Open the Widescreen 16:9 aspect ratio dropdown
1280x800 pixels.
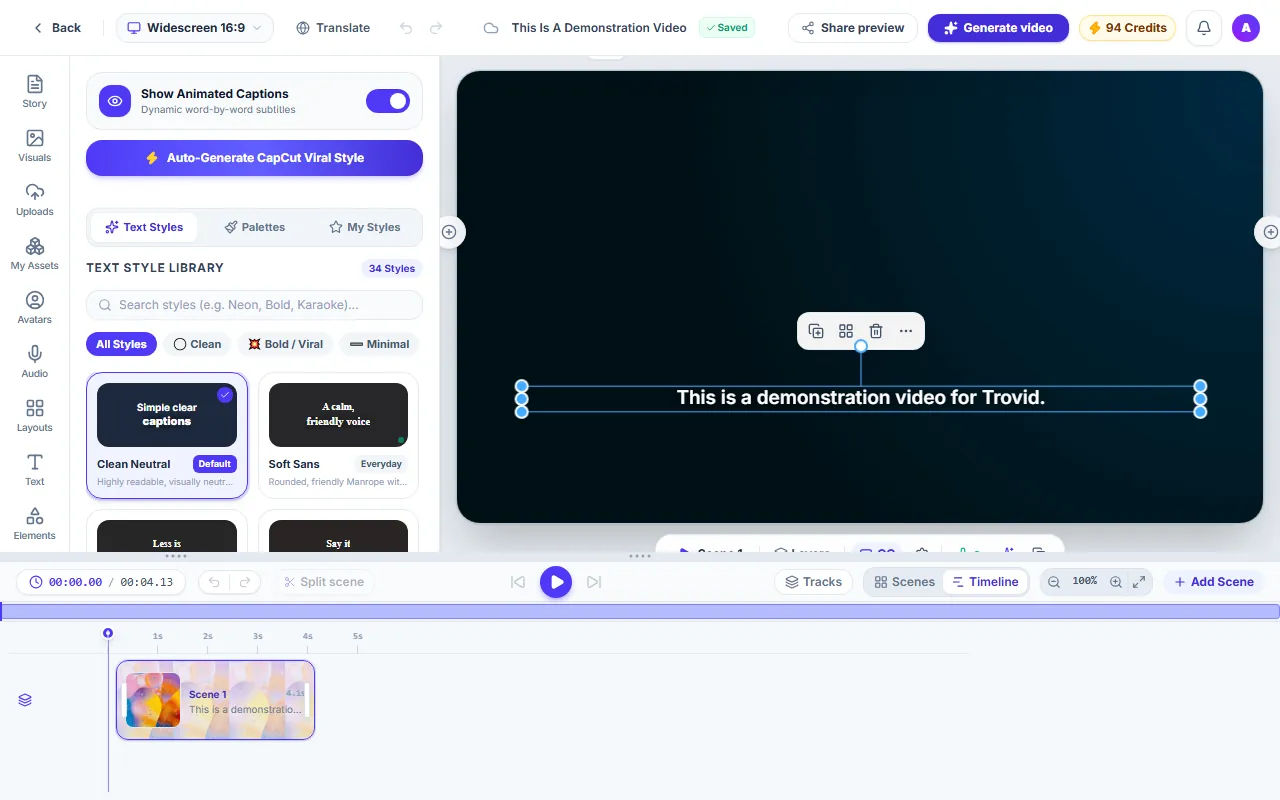click(x=195, y=28)
